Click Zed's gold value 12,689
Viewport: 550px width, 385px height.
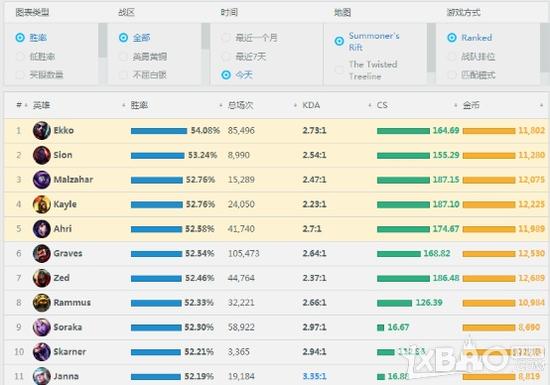click(532, 278)
